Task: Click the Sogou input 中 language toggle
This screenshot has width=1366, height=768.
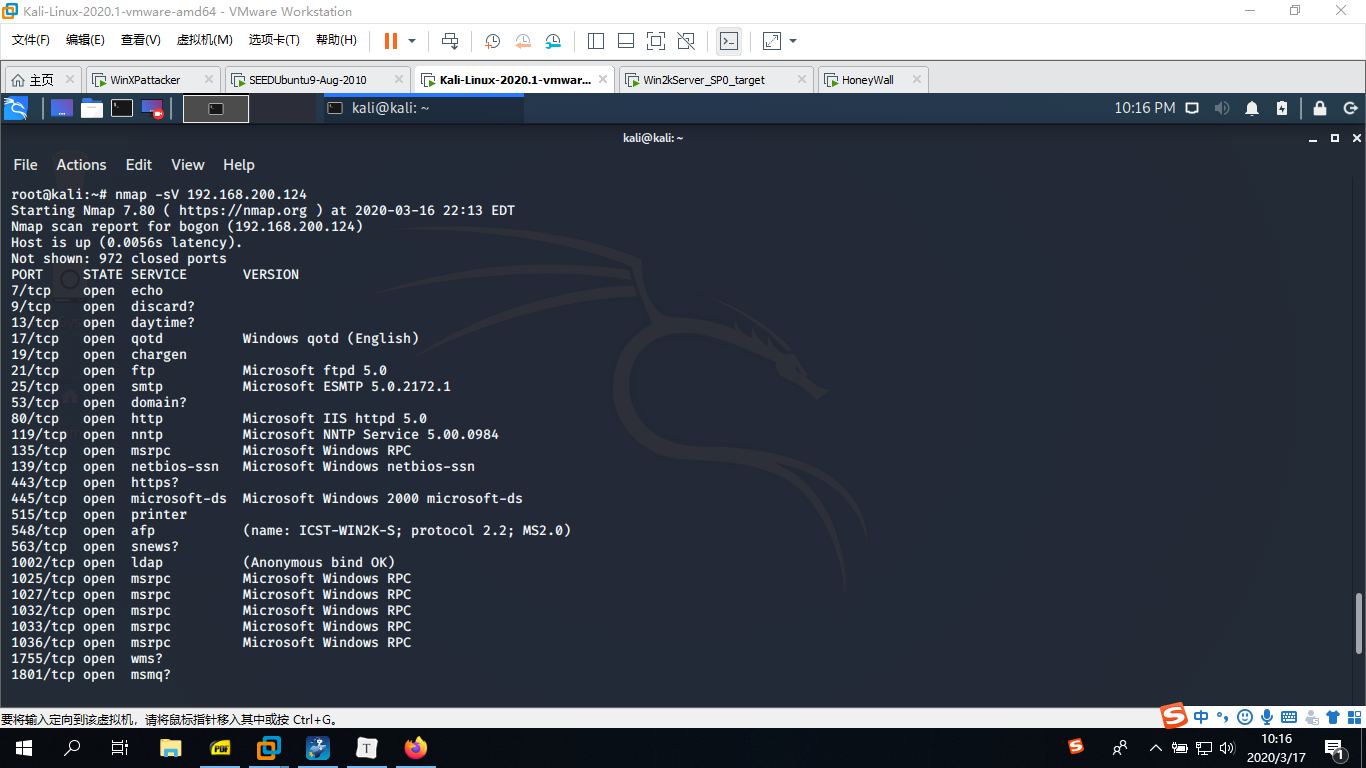Action: coord(1201,717)
